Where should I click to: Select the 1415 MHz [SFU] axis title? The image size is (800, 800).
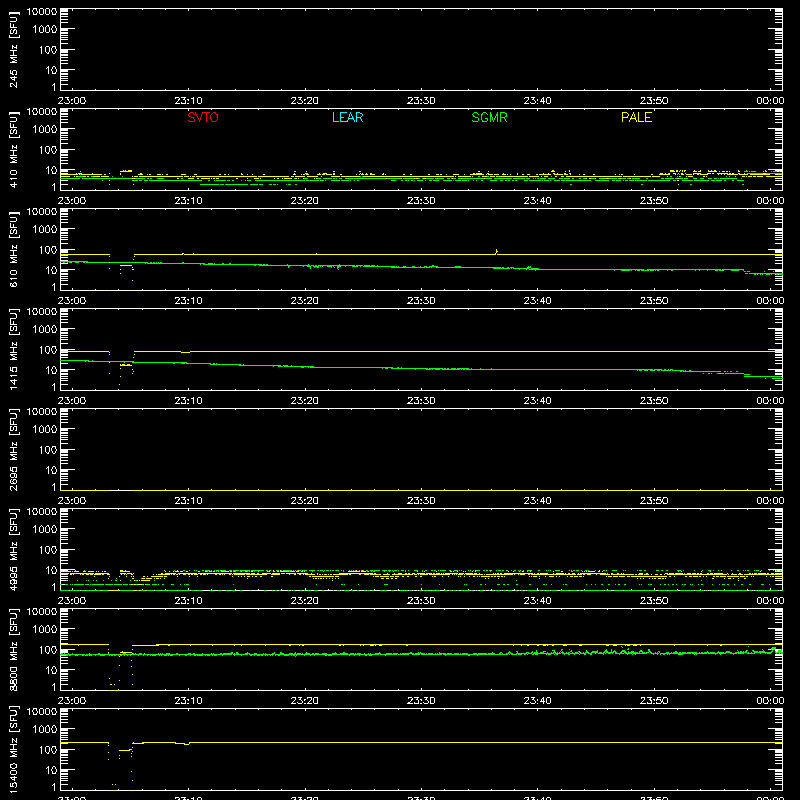(x=13, y=349)
